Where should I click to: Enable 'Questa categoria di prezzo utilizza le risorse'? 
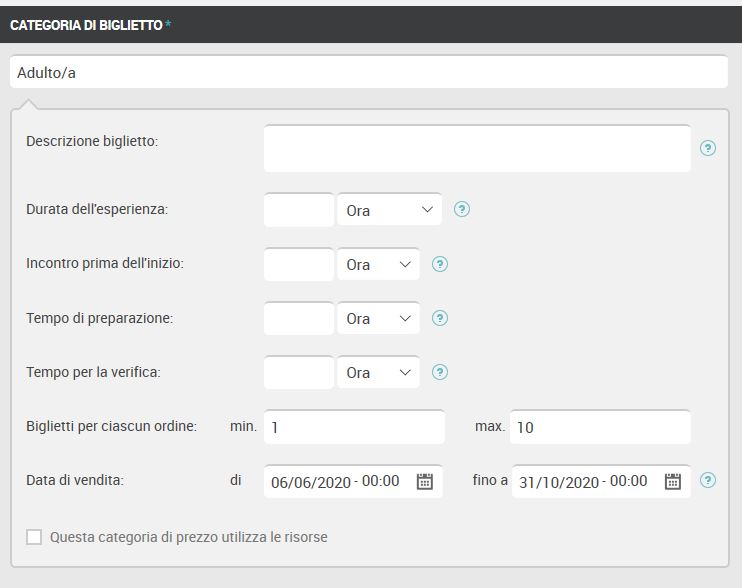point(34,537)
